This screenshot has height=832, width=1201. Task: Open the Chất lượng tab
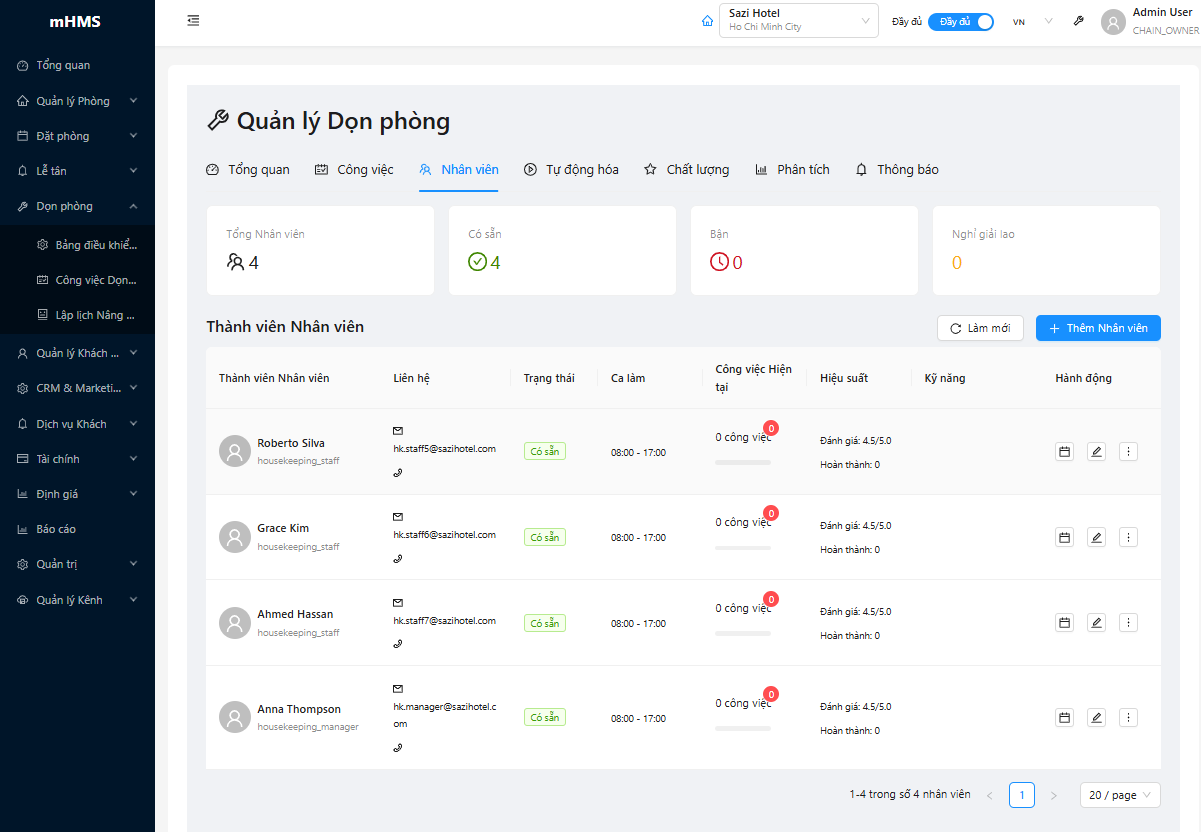click(686, 170)
